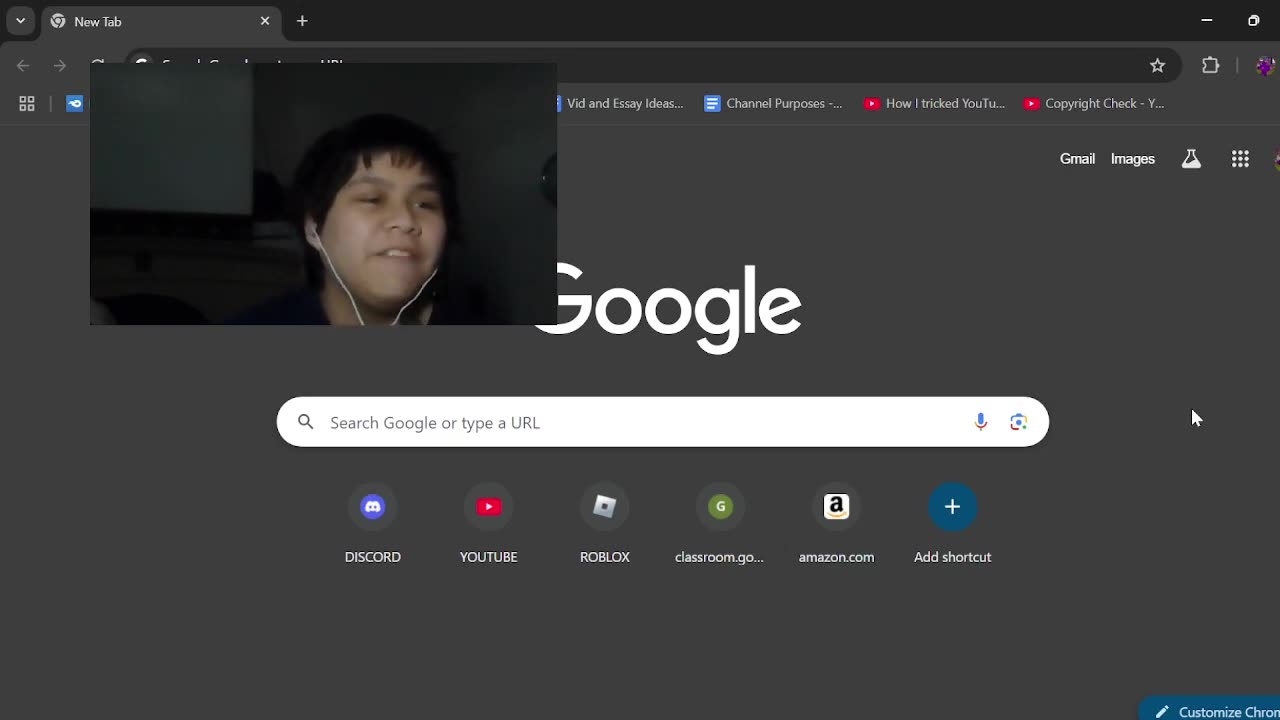Go back with the back arrow
1280x720 pixels.
tap(23, 66)
